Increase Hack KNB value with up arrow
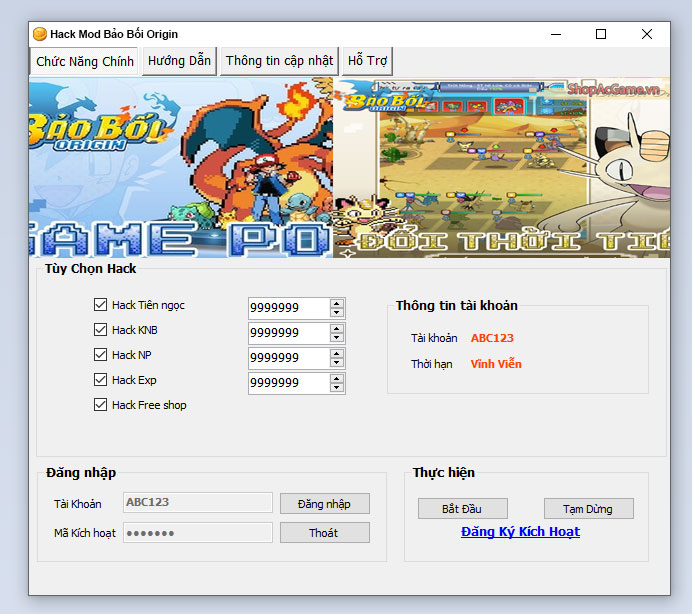Image resolution: width=693 pixels, height=616 pixels. coord(337,328)
